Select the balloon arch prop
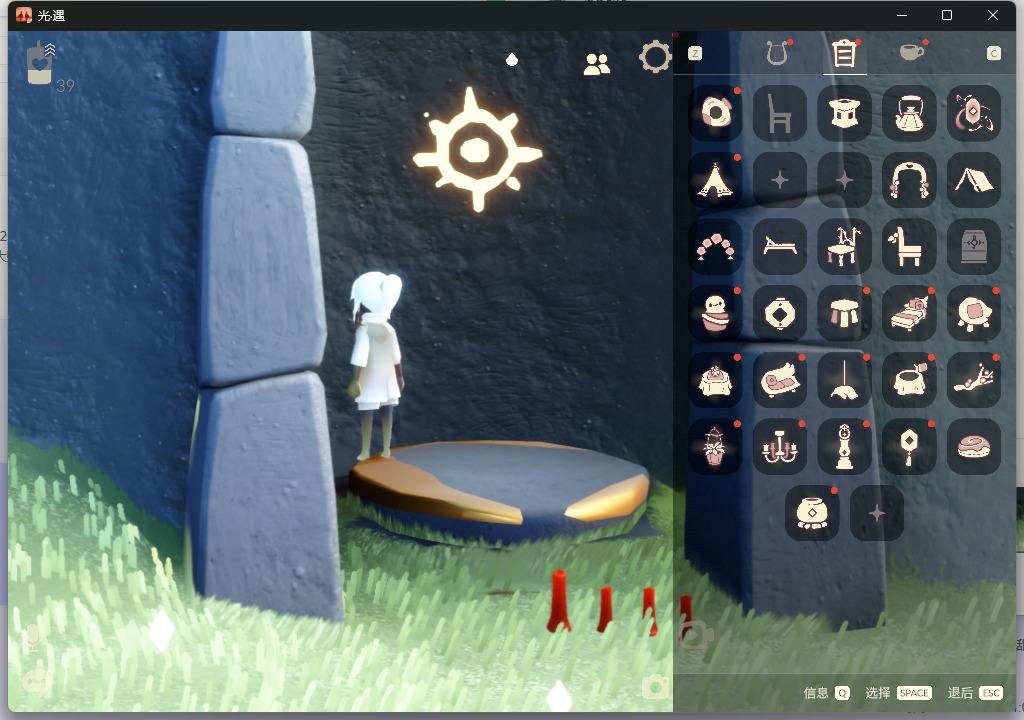Viewport: 1024px width, 720px height. click(715, 246)
